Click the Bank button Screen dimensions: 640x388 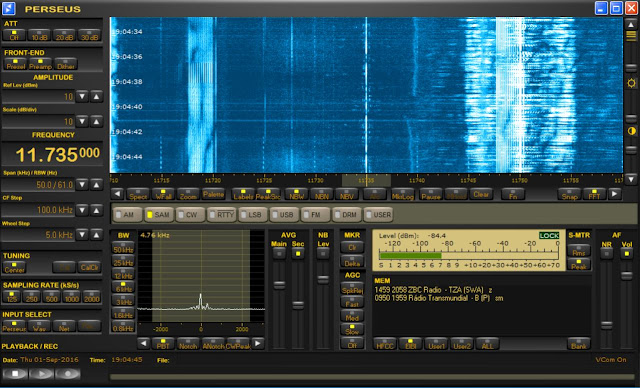[x=578, y=344]
